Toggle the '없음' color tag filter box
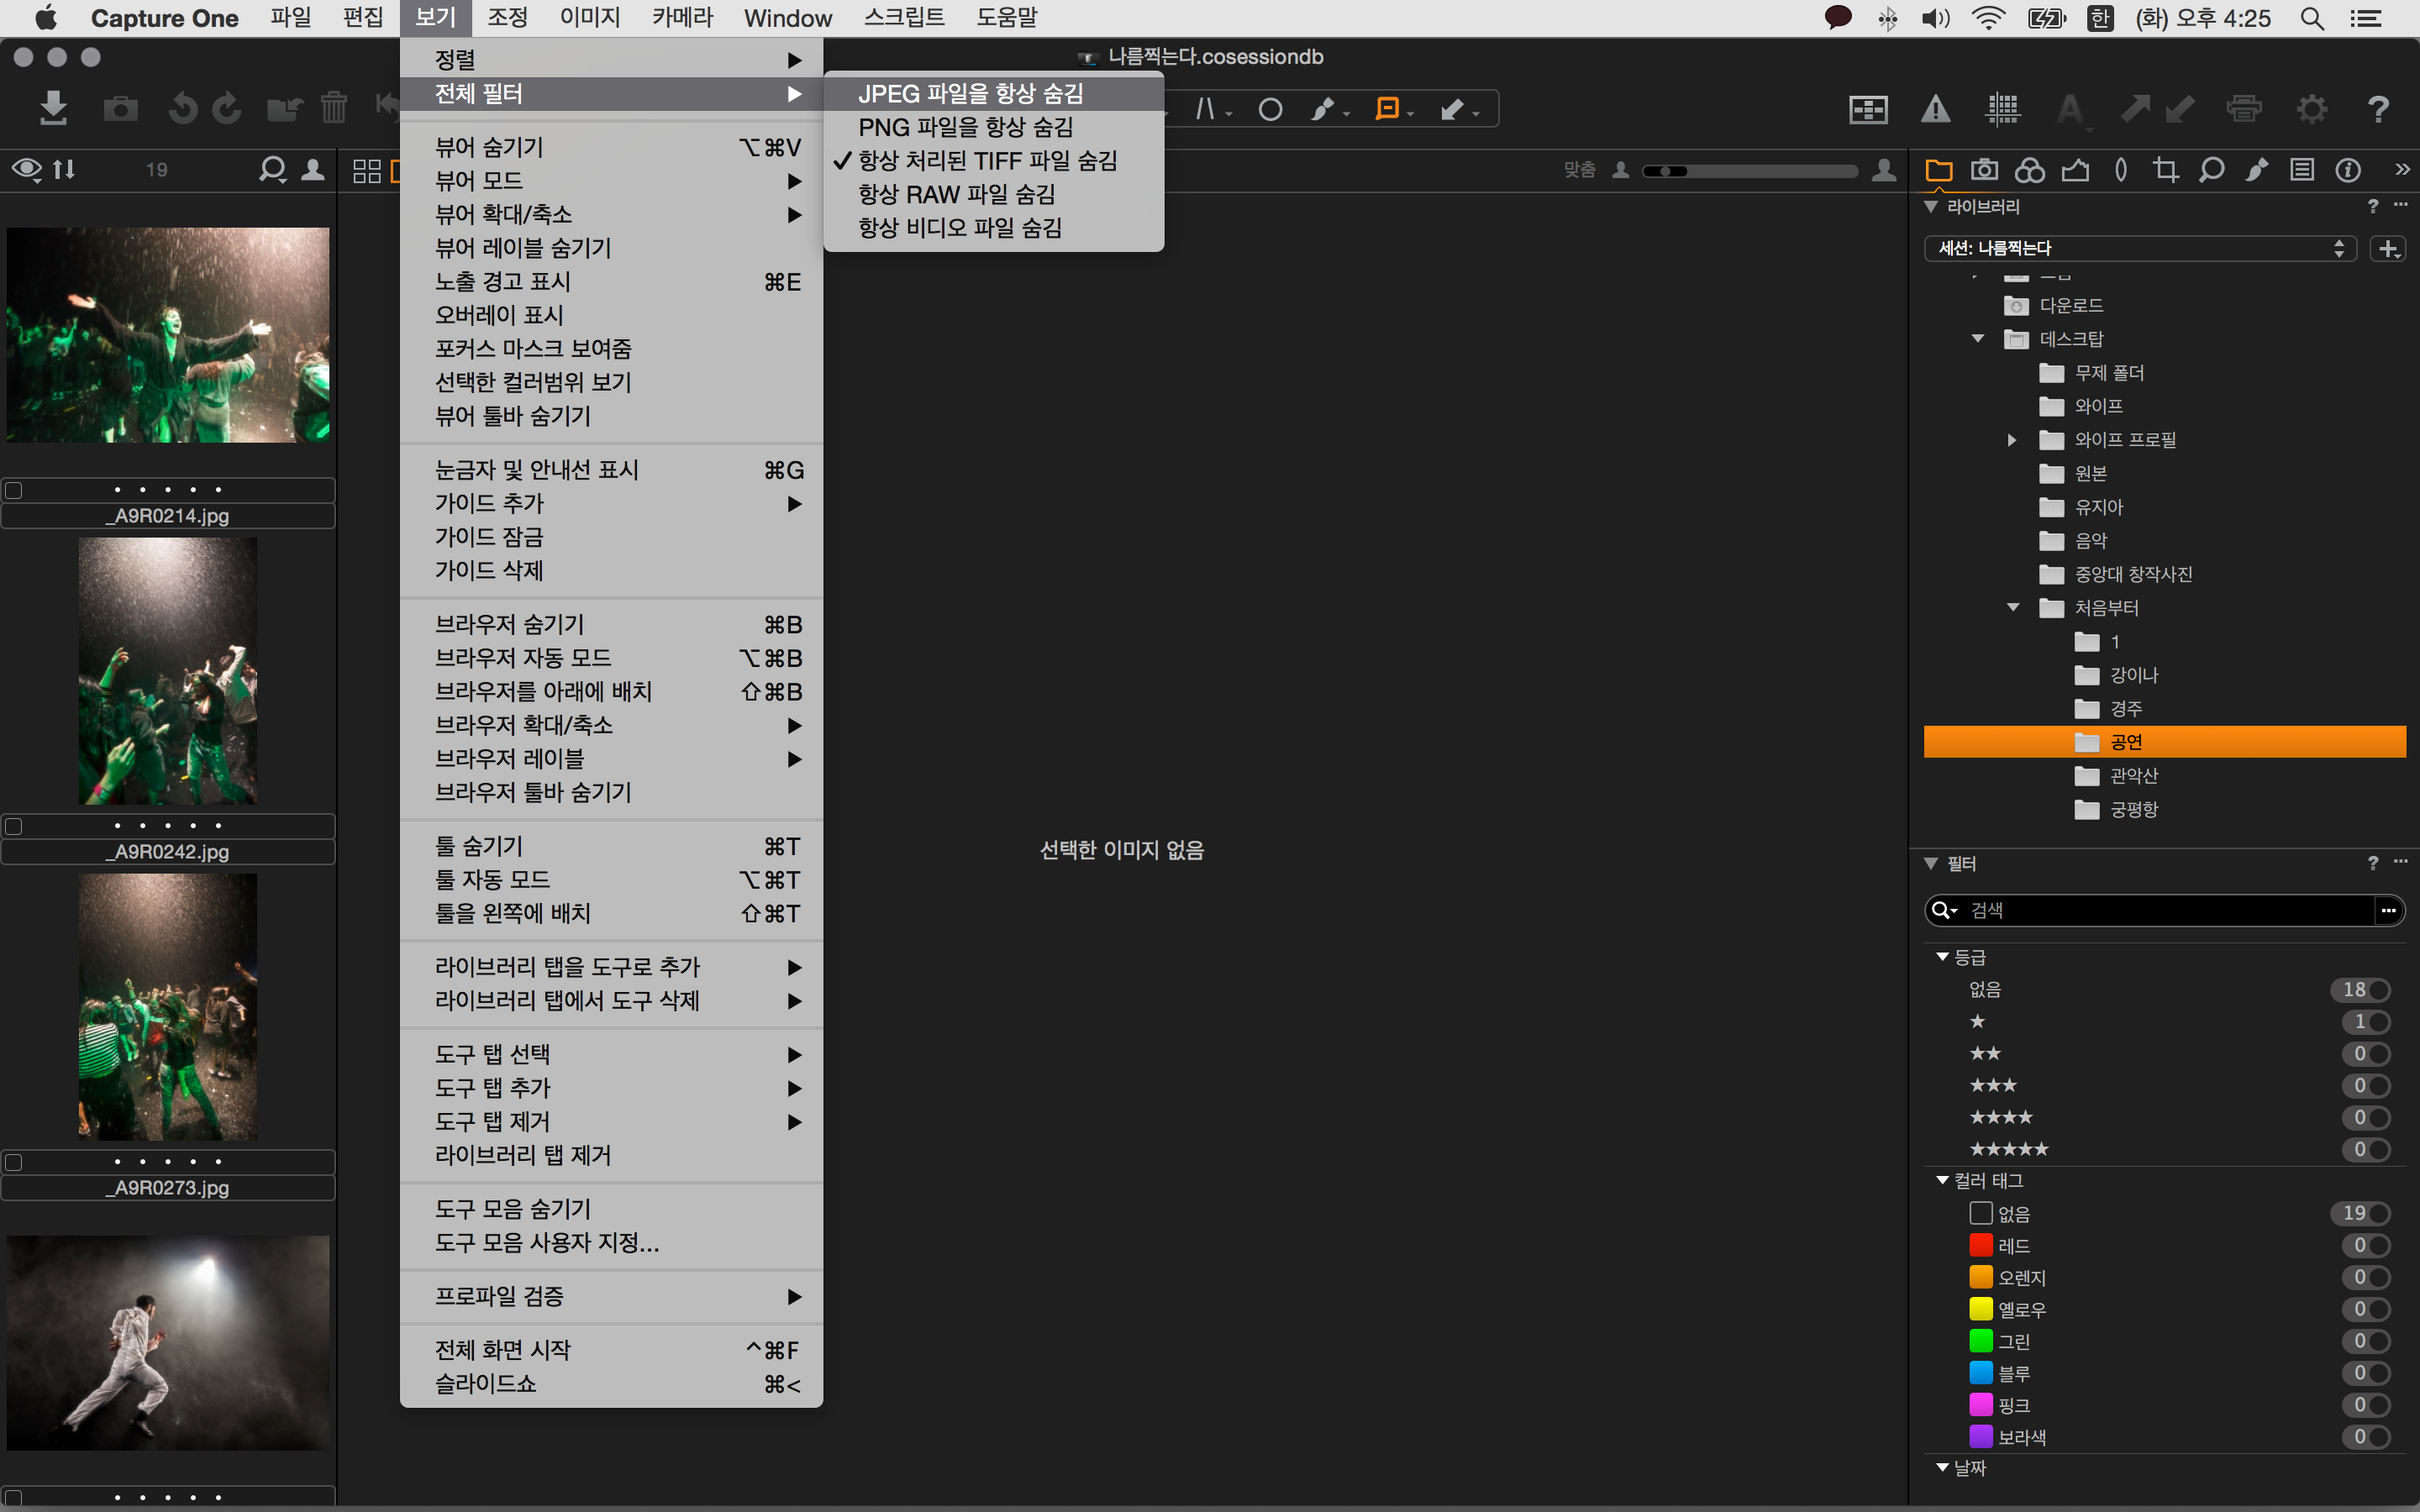 [1980, 1213]
